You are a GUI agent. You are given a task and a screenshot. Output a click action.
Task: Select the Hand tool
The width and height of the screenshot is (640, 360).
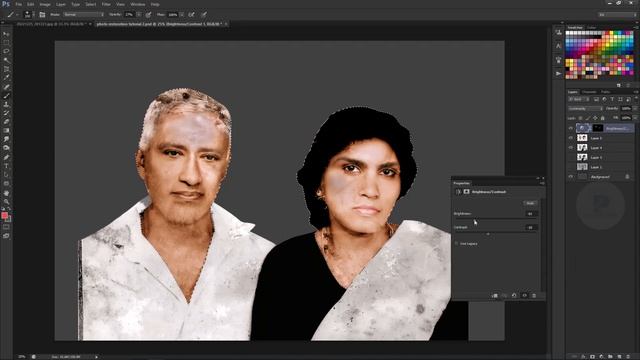[x=6, y=193]
